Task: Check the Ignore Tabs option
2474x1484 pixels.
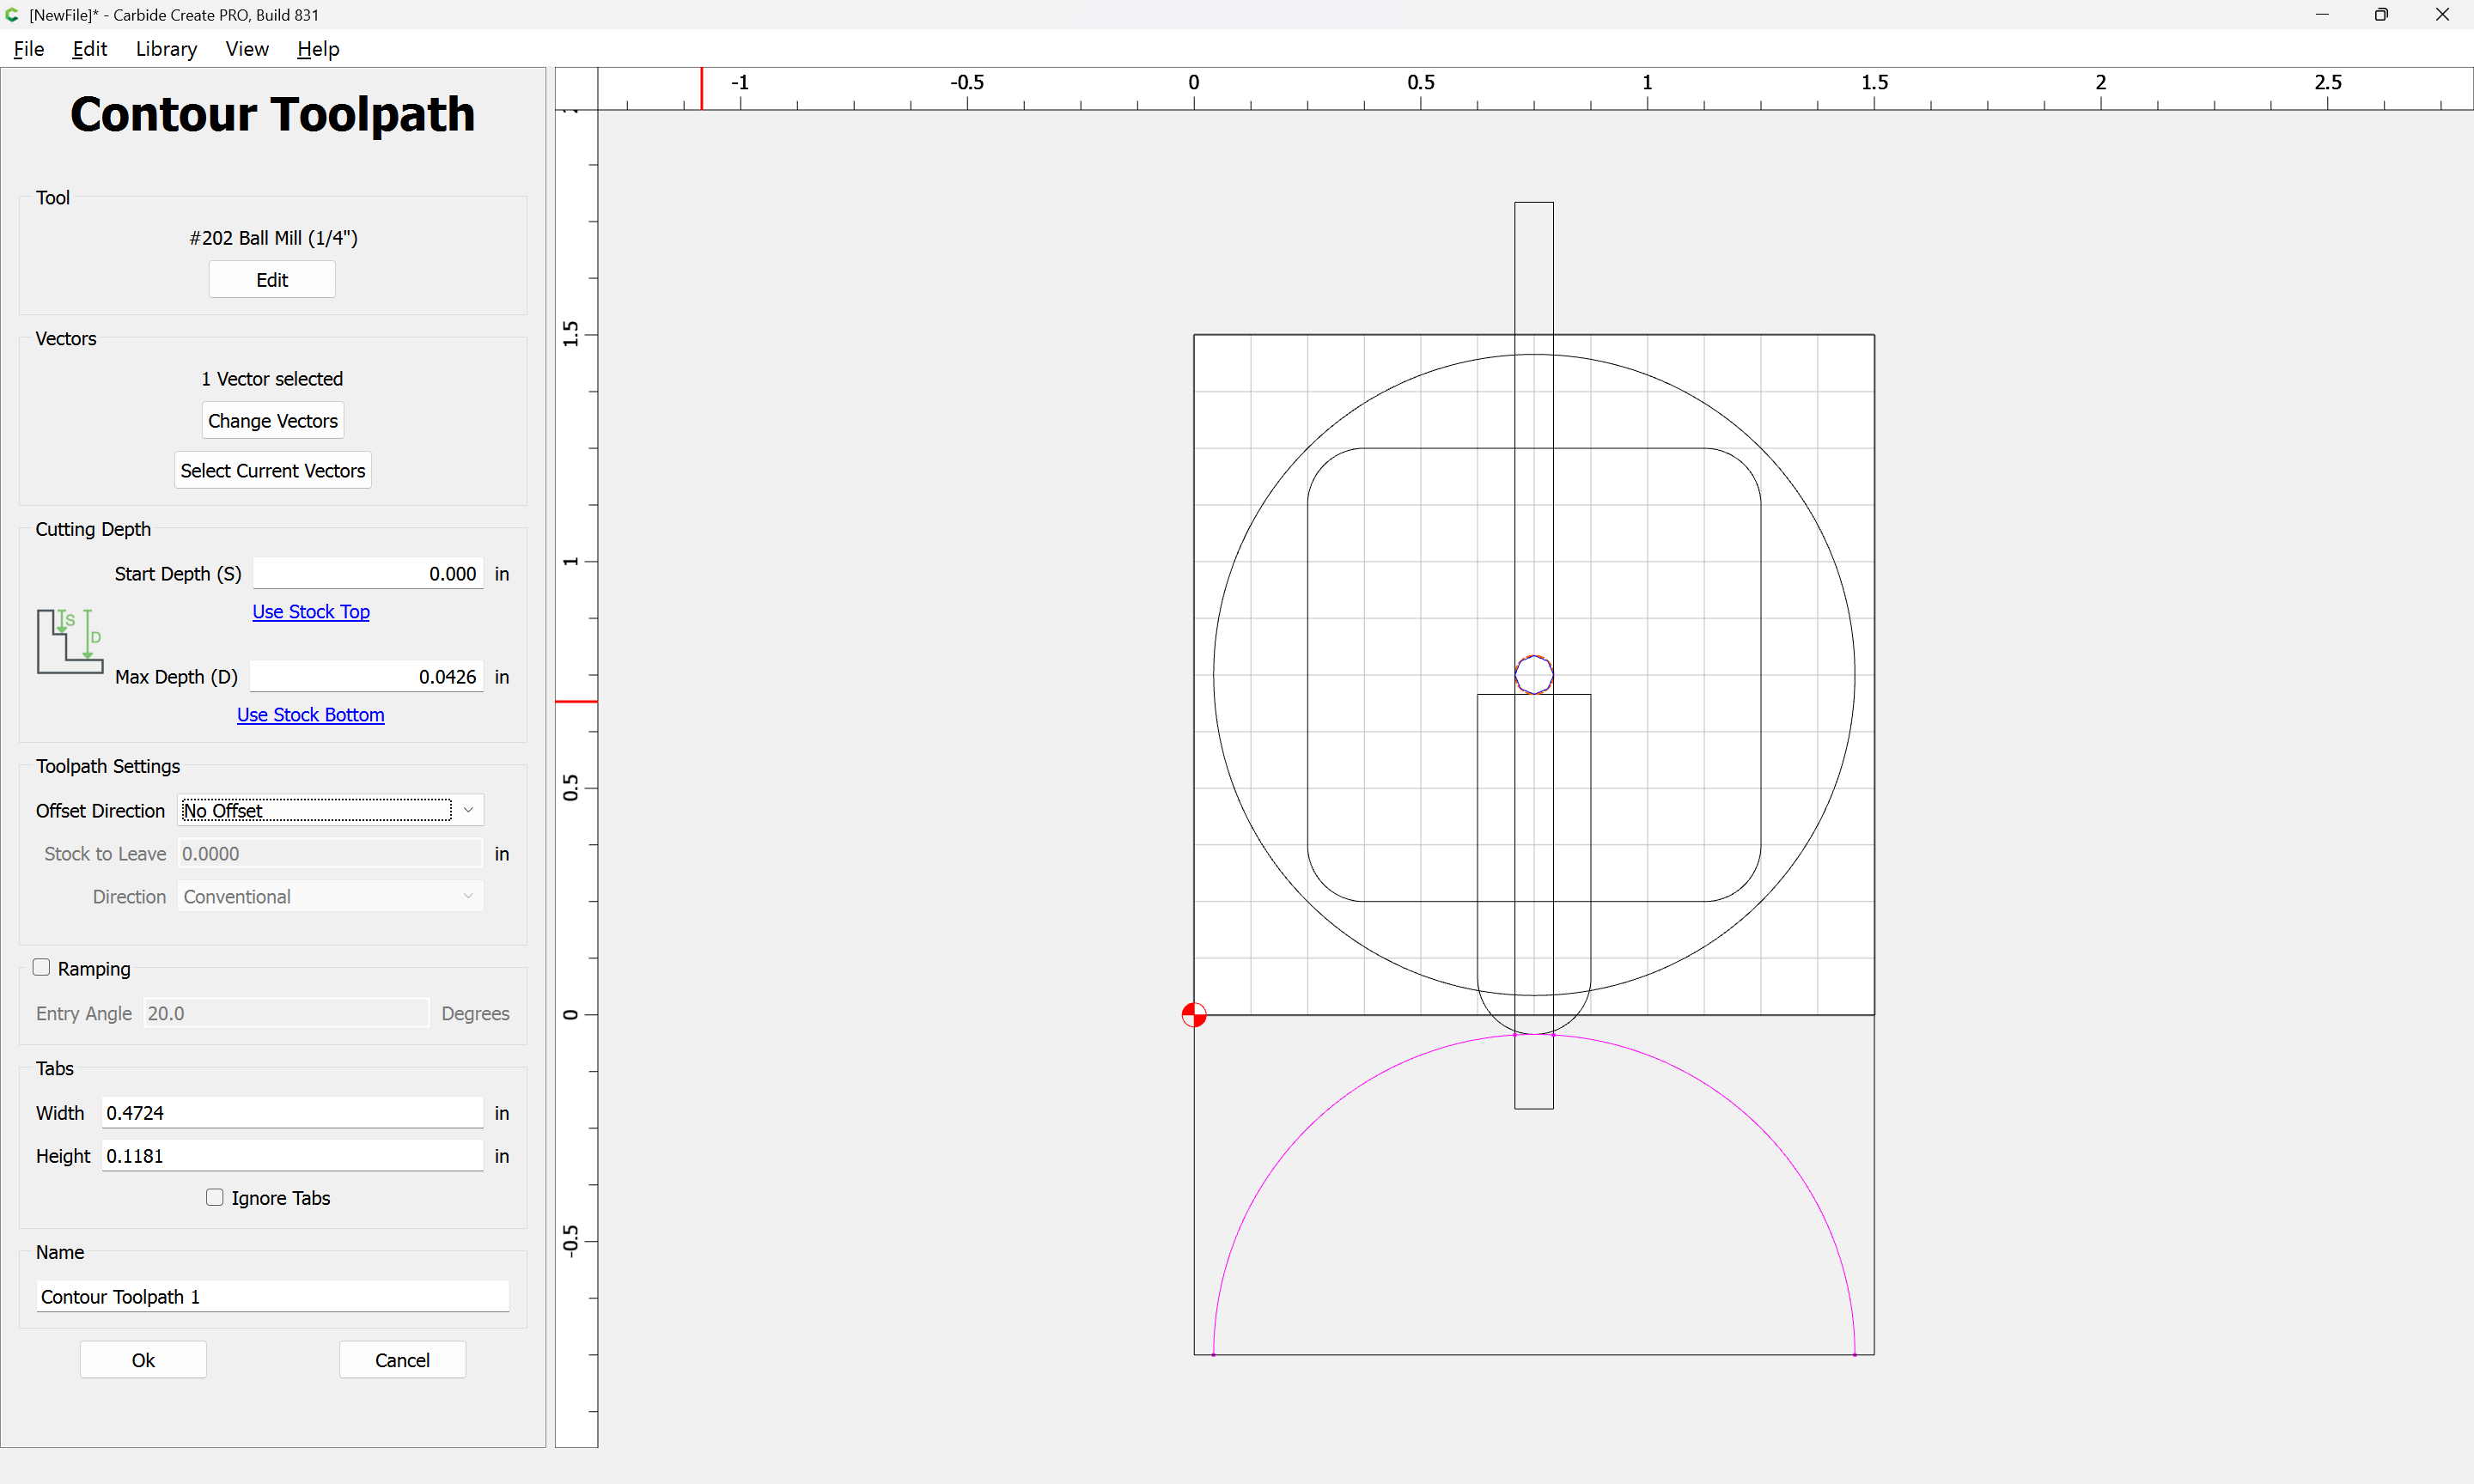Action: coord(214,1197)
